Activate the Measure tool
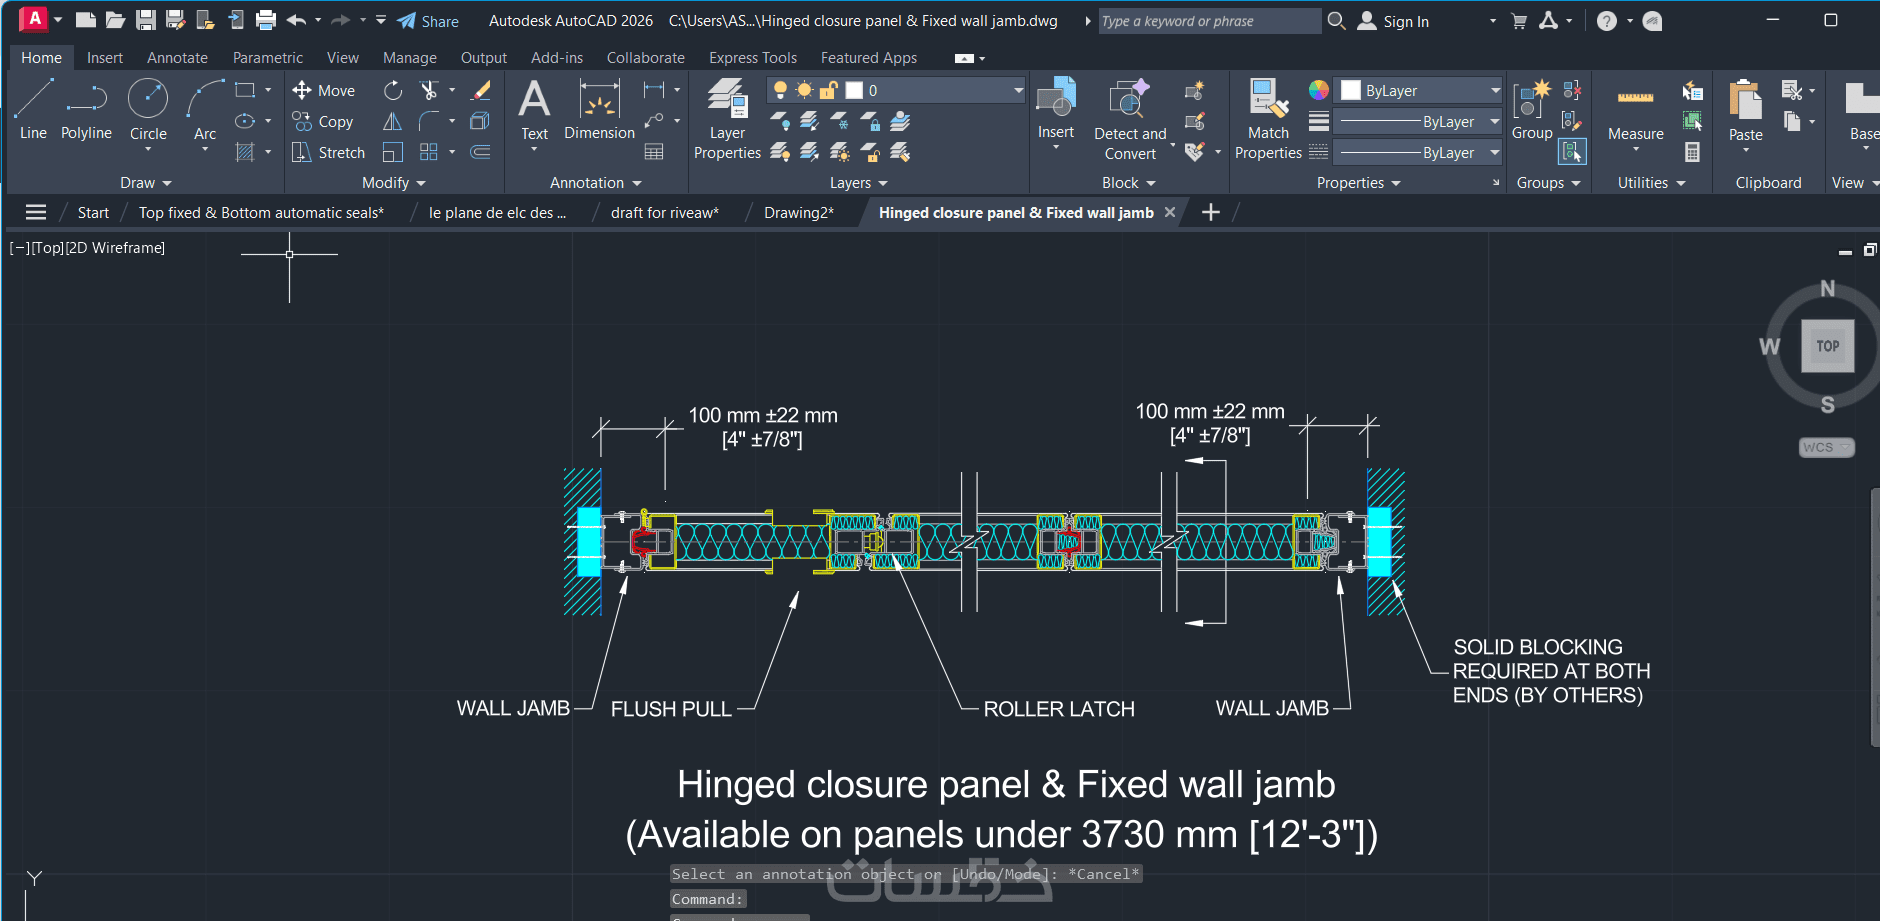The image size is (1880, 921). coord(1636,112)
